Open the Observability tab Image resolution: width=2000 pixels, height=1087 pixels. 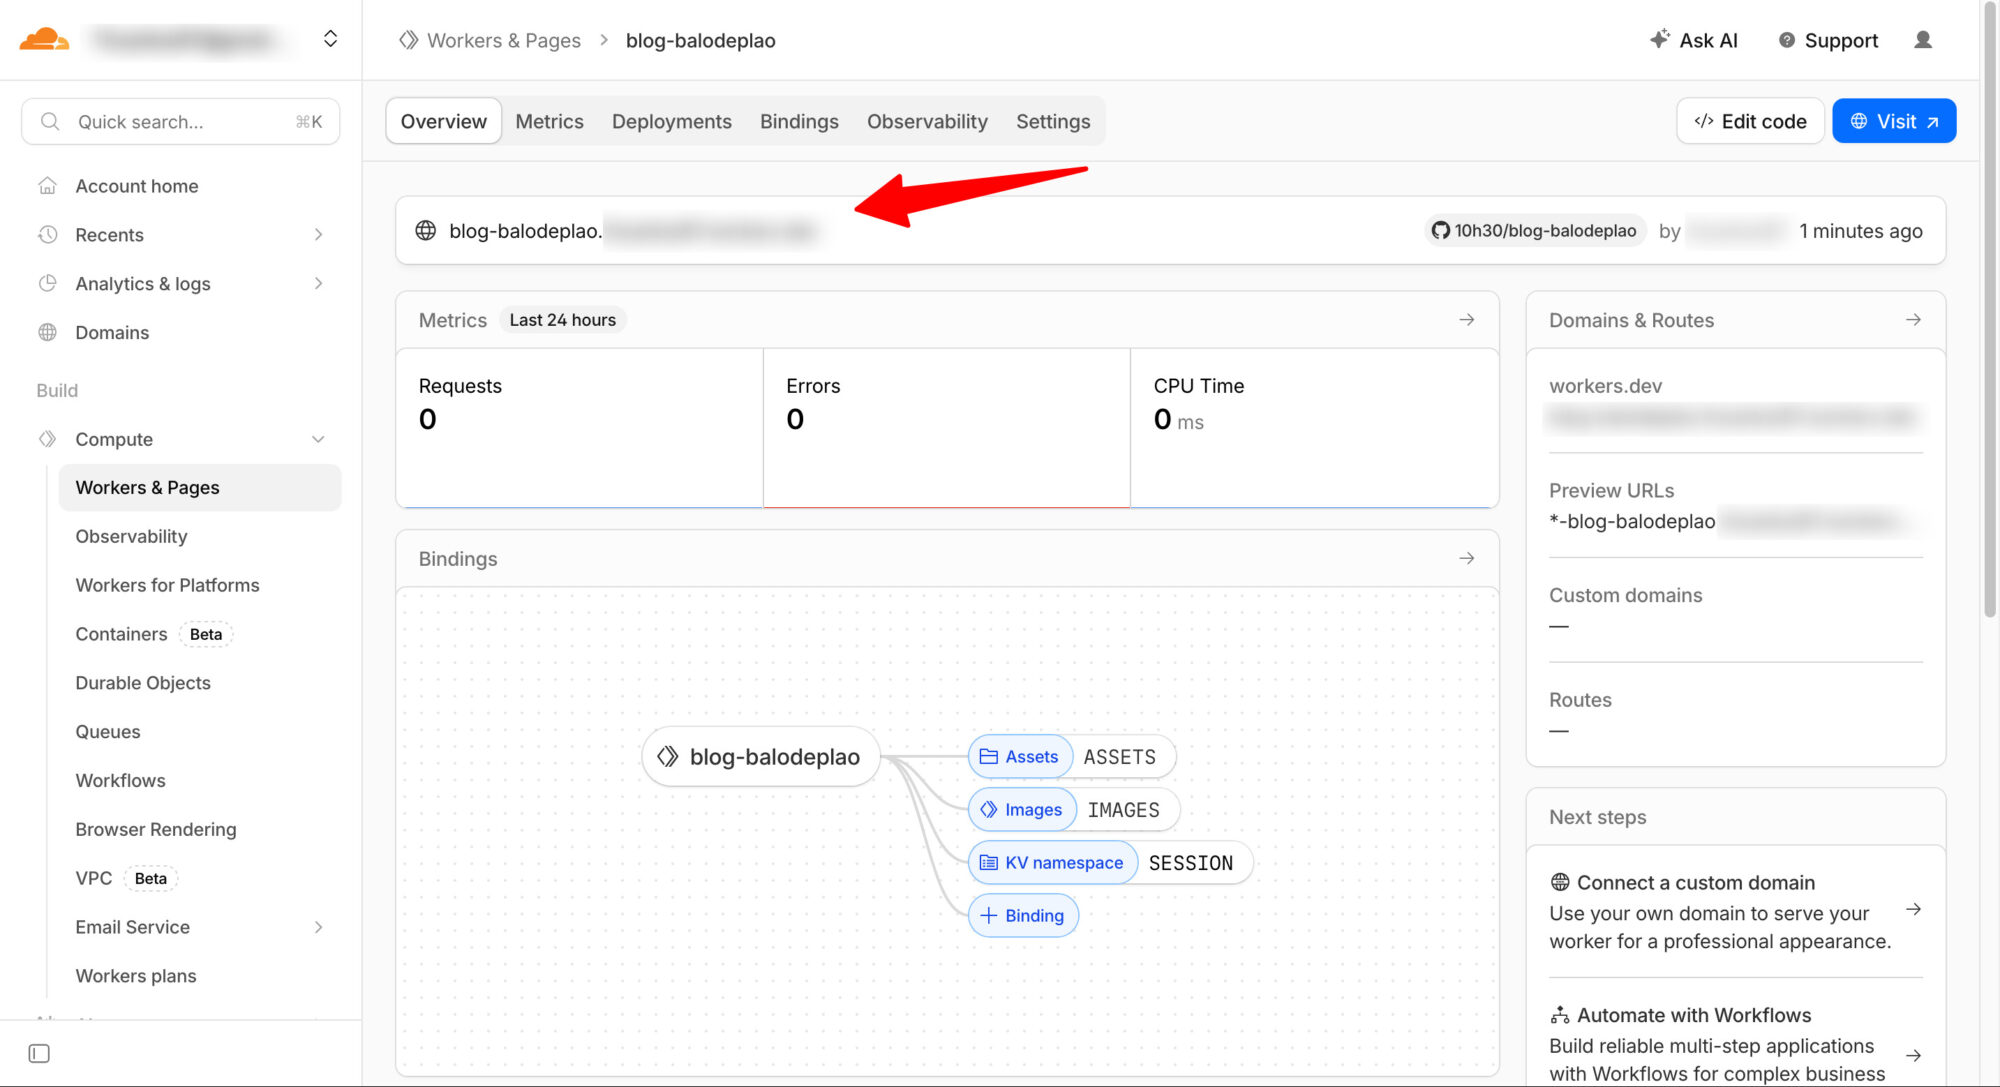point(926,121)
